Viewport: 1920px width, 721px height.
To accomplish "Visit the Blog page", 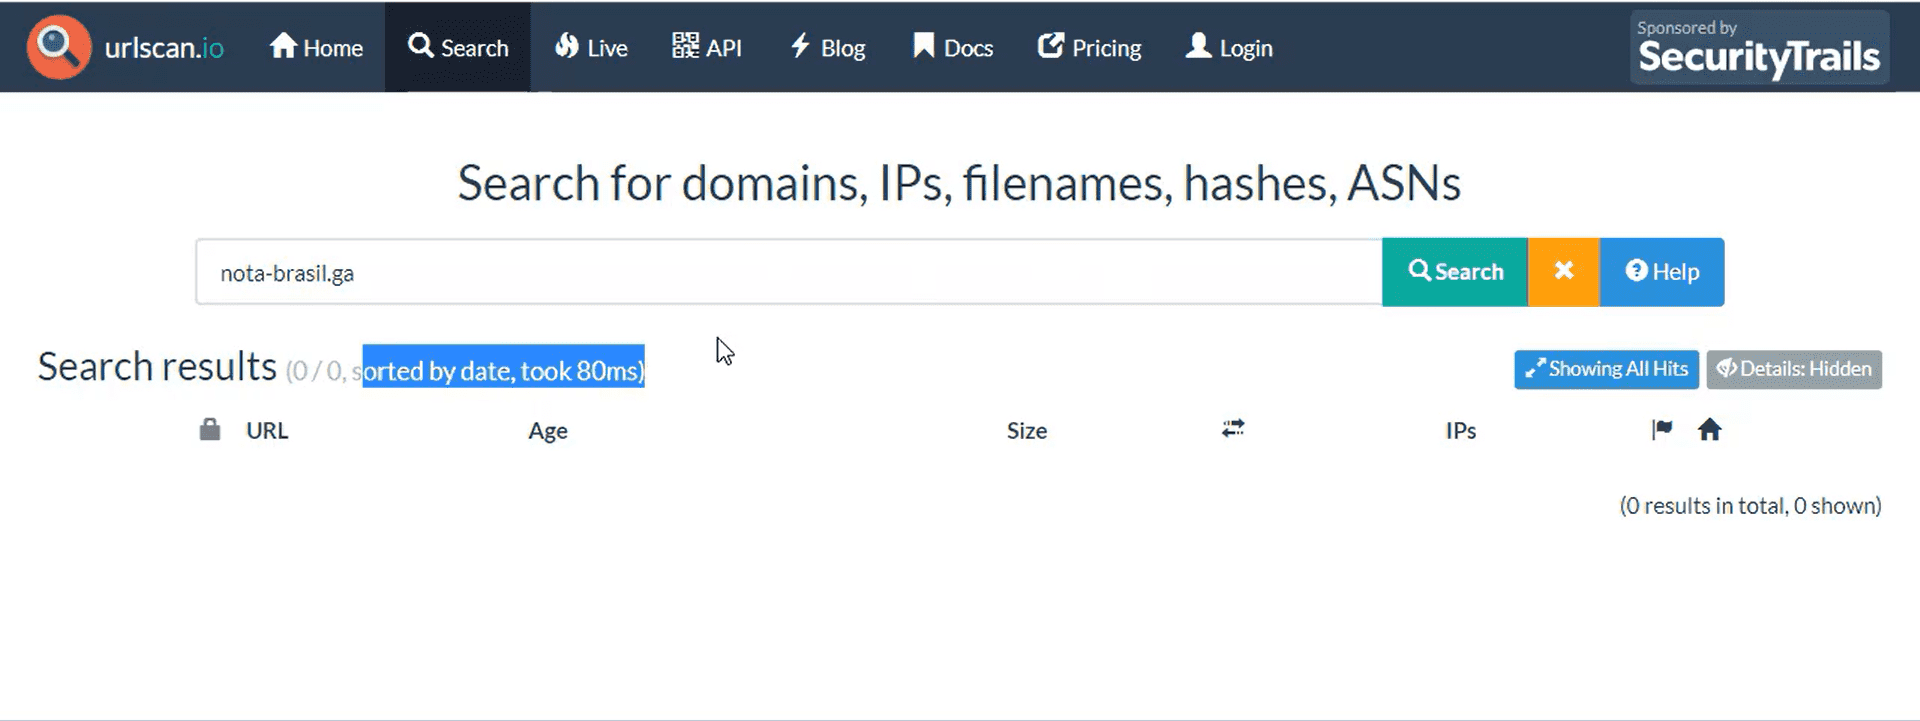I will 827,48.
